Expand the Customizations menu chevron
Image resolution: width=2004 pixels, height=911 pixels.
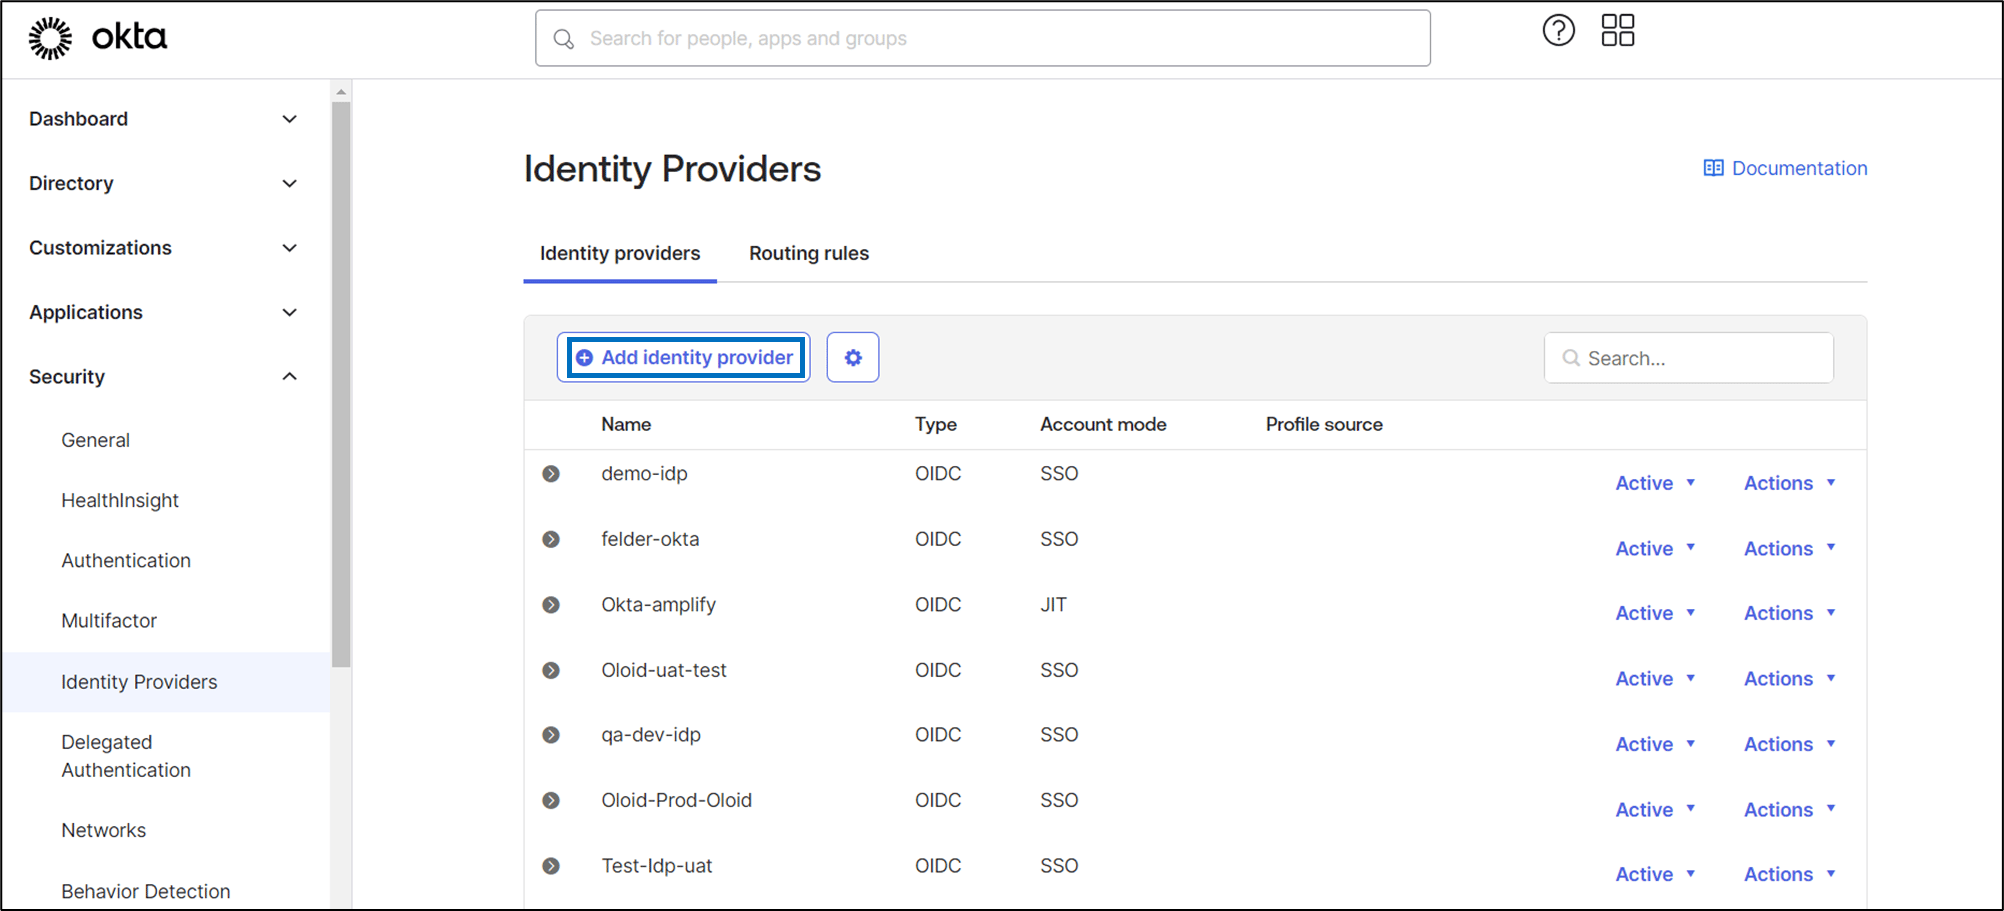coord(290,248)
